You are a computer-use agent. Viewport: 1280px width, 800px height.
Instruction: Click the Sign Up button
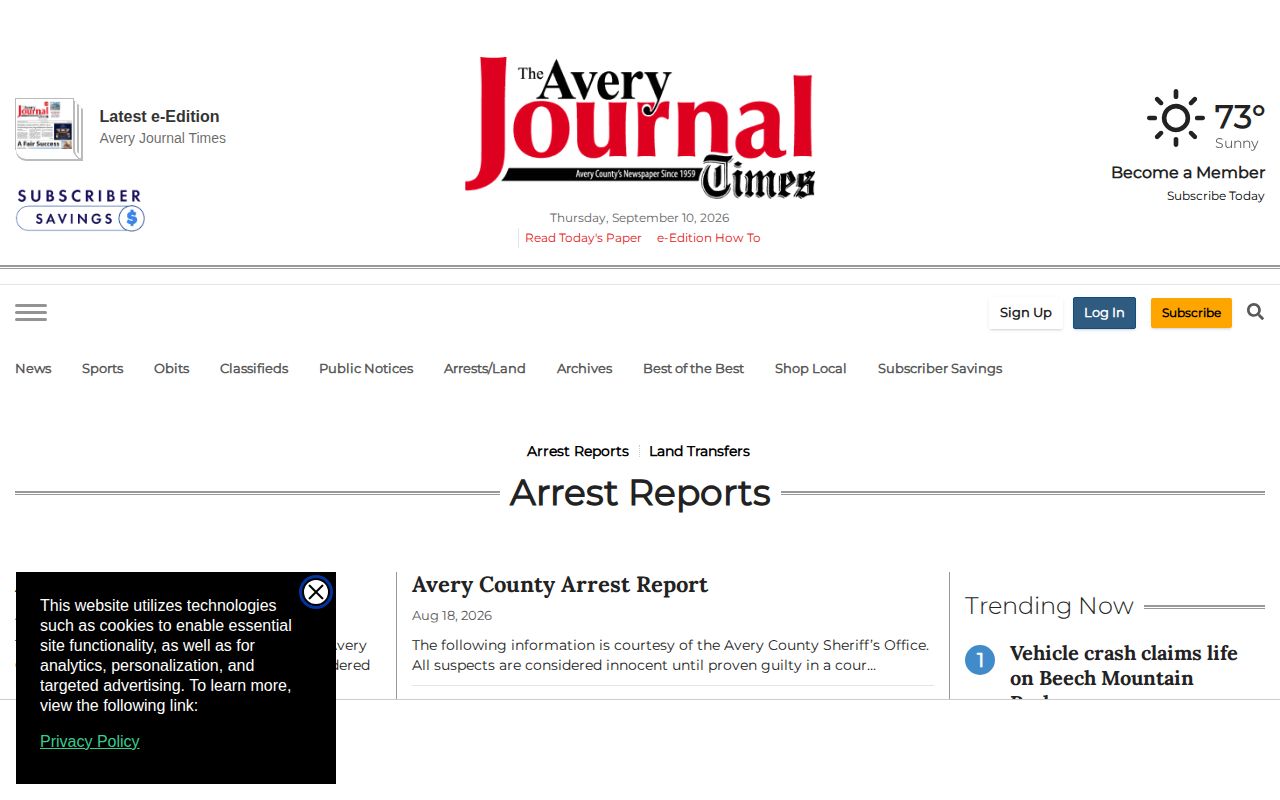pyautogui.click(x=1026, y=313)
